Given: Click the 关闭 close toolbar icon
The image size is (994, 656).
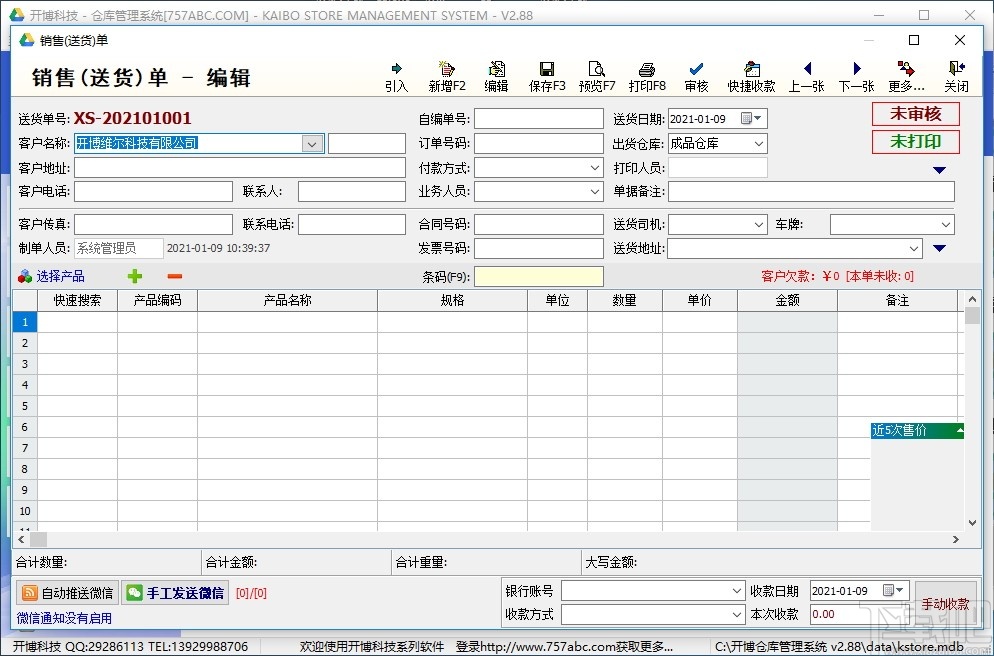Looking at the screenshot, I should 956,77.
